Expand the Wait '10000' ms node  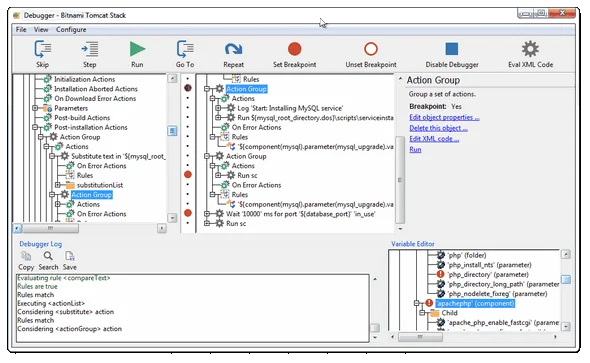(x=207, y=214)
